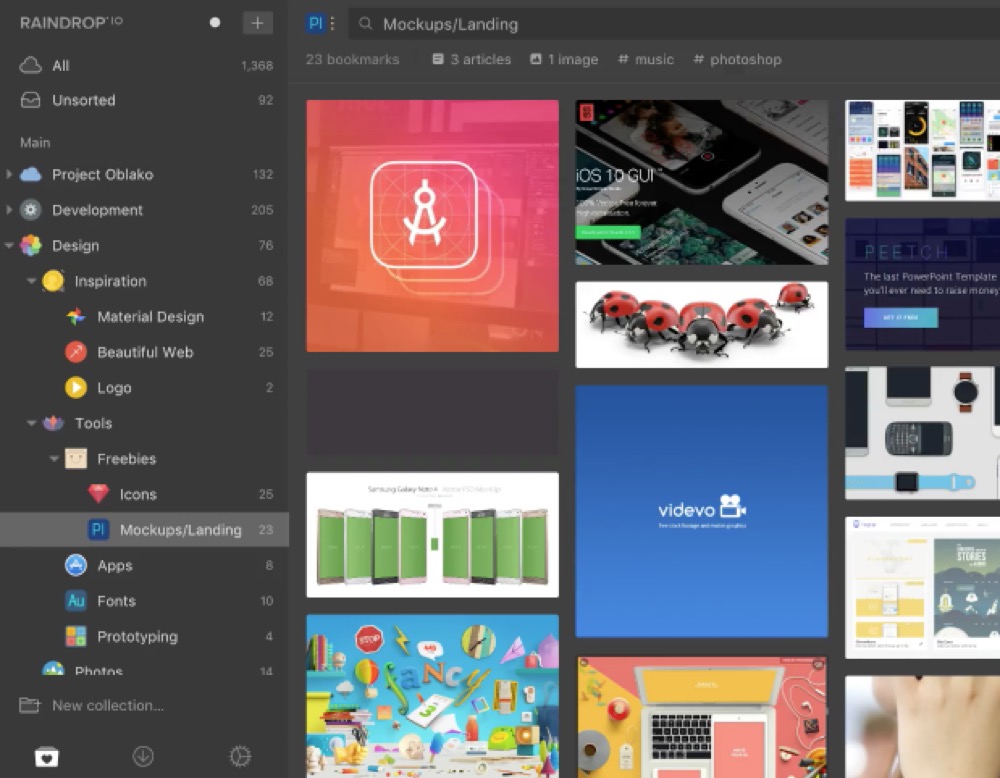Open the settings gear in the bottom bar
The image size is (1000, 778).
click(x=240, y=757)
